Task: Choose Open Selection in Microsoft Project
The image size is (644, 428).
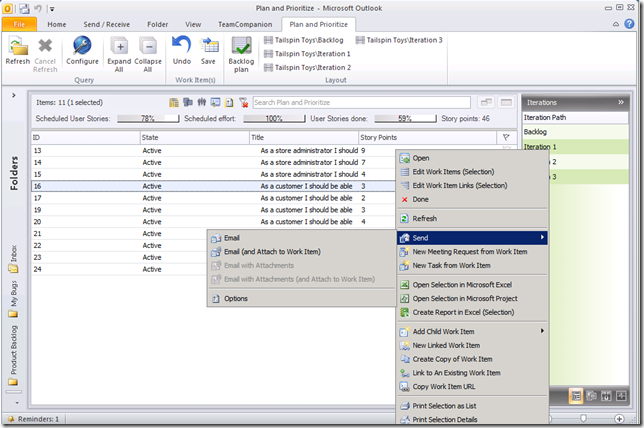Action: point(472,299)
